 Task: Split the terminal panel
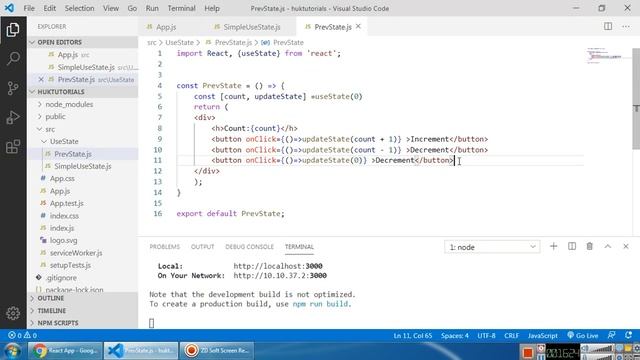coord(572,246)
